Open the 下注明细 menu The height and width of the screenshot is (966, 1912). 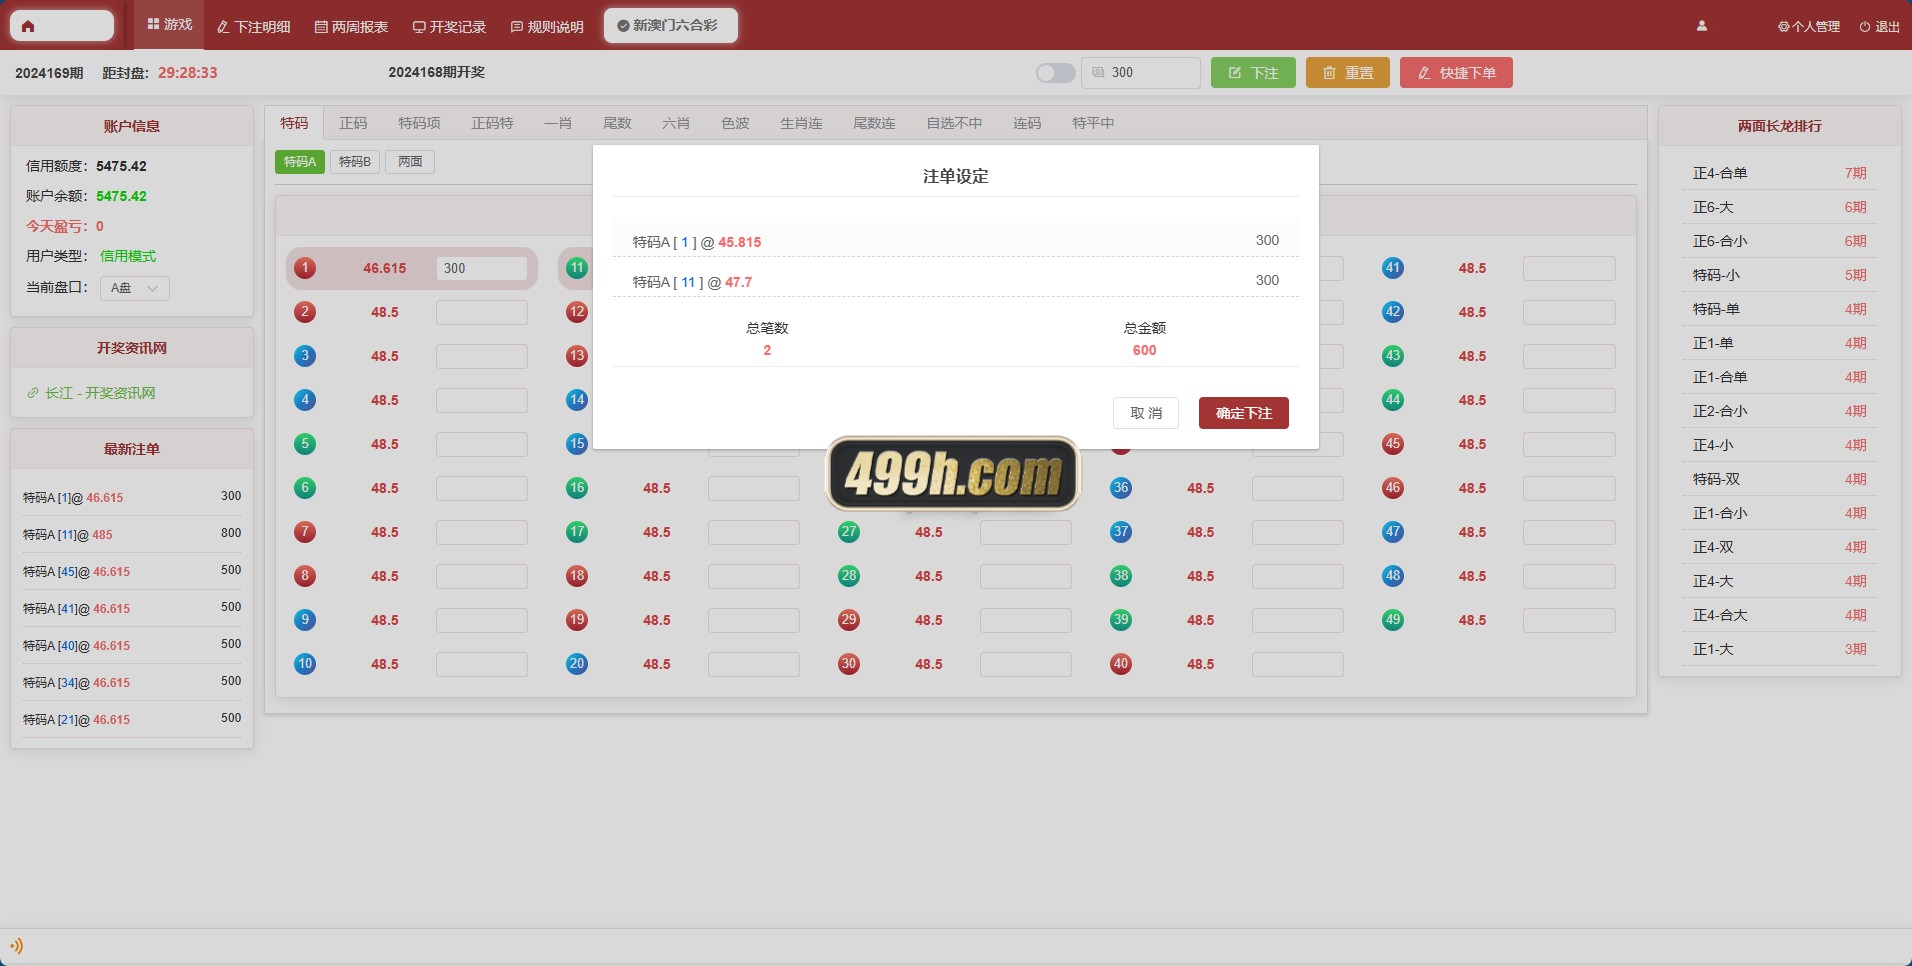point(254,26)
